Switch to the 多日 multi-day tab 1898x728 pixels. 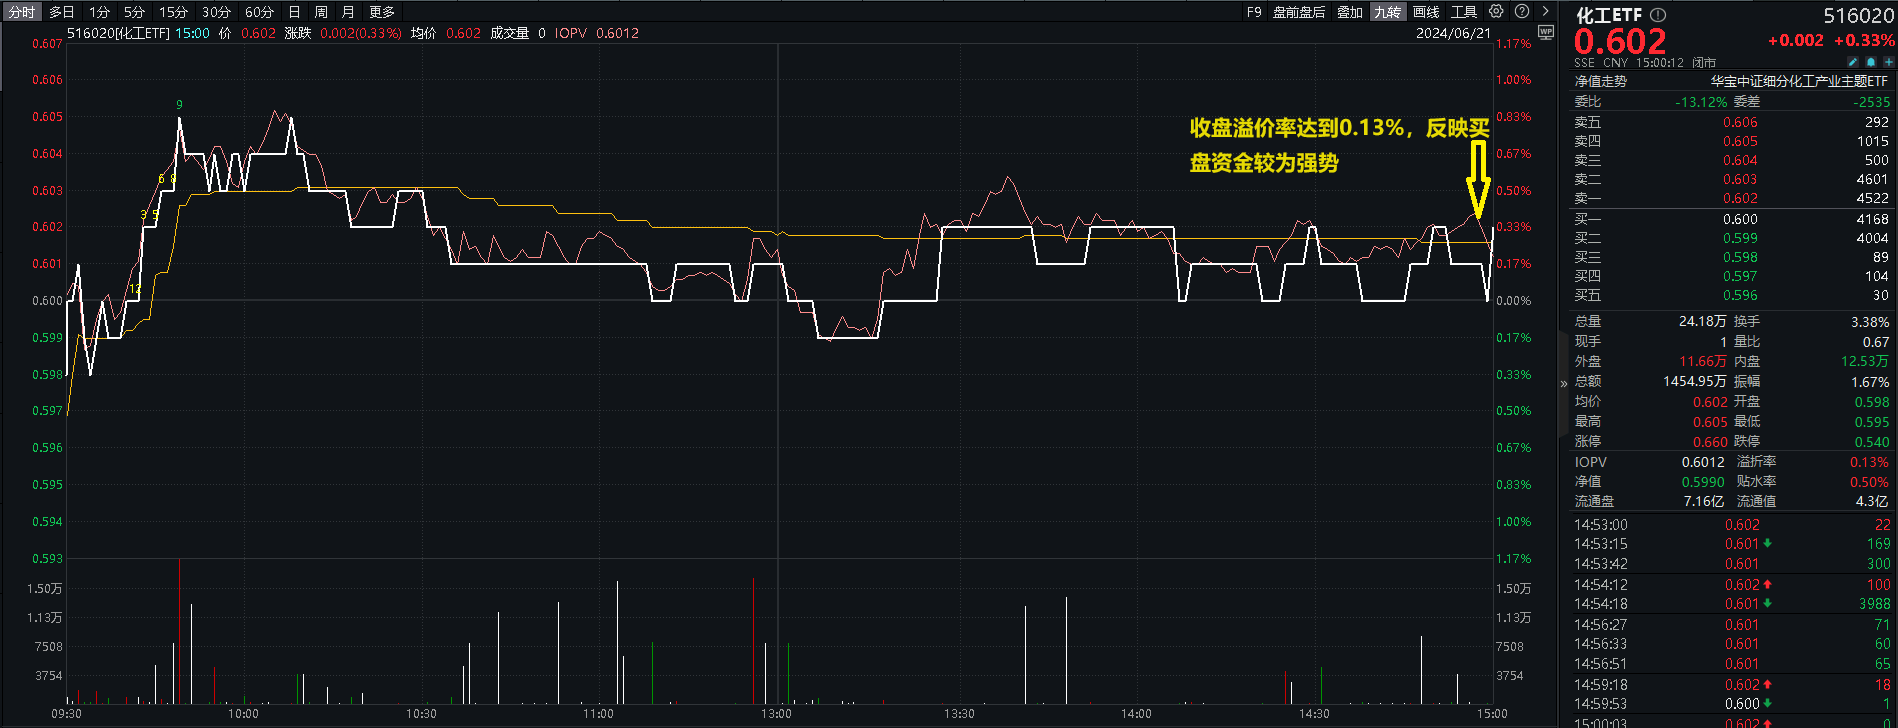coord(62,12)
